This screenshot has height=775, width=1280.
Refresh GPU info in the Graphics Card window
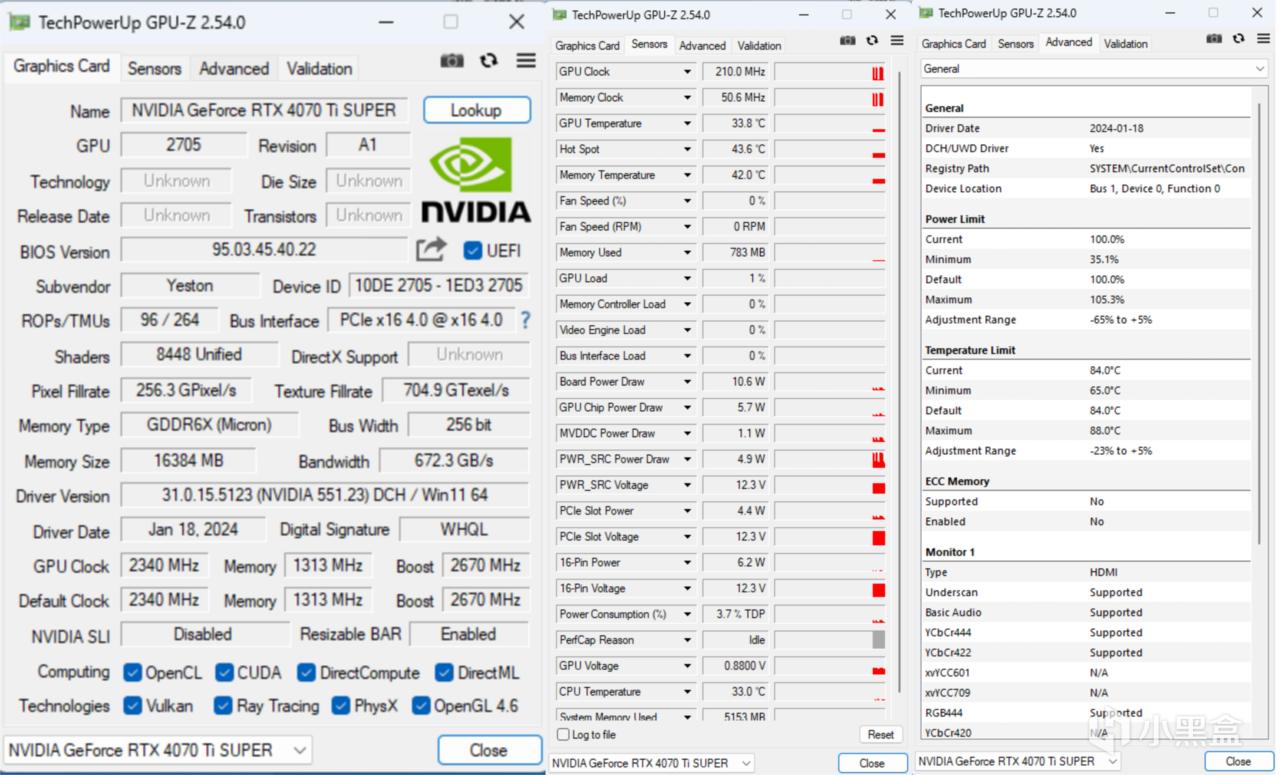coord(489,61)
